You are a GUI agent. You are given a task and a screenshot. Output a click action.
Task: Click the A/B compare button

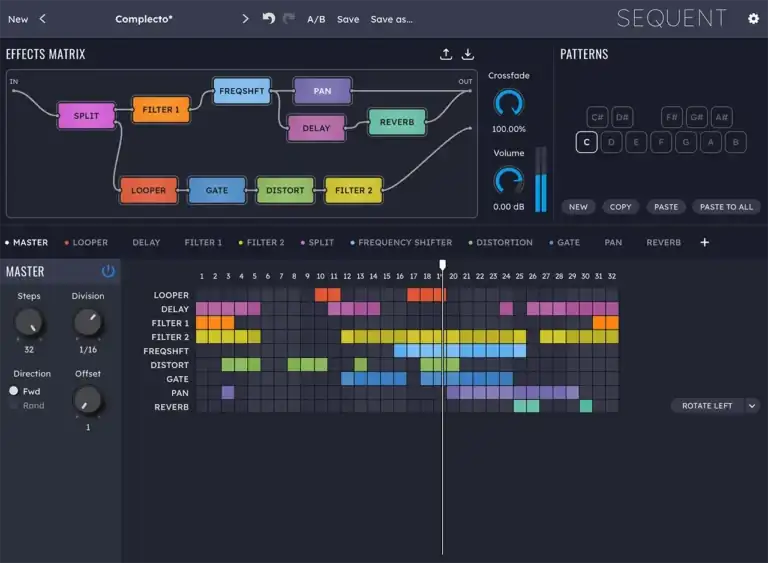(x=316, y=19)
